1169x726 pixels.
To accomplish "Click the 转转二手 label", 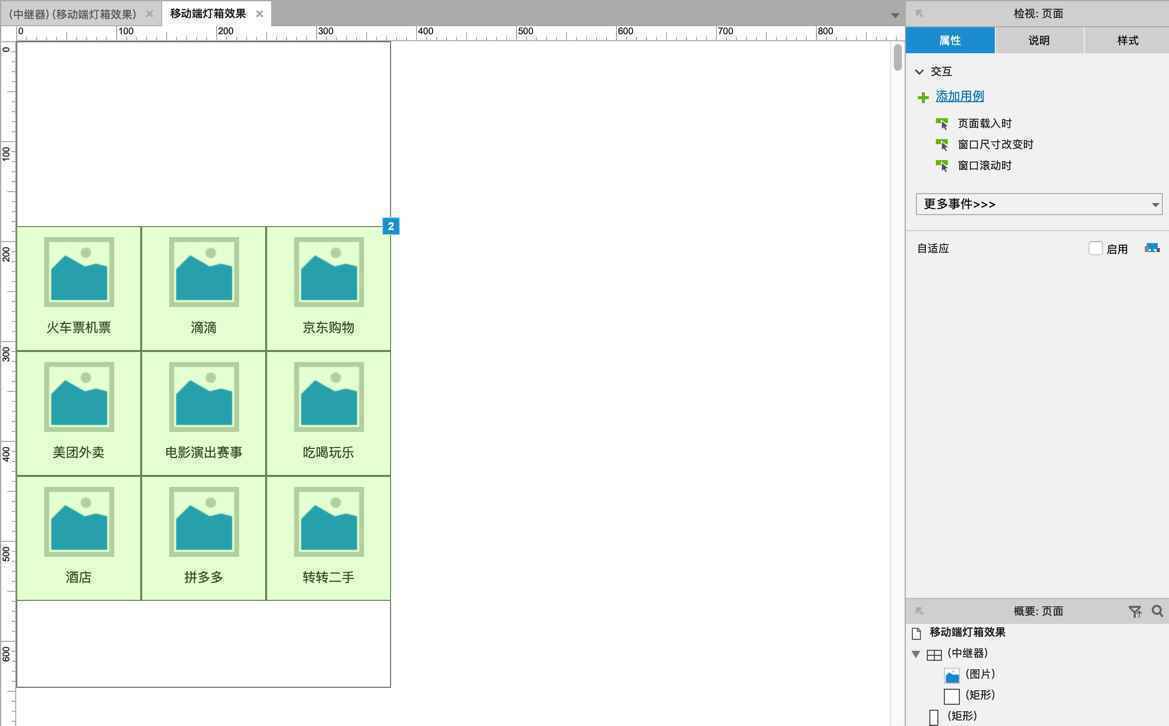I will (329, 577).
